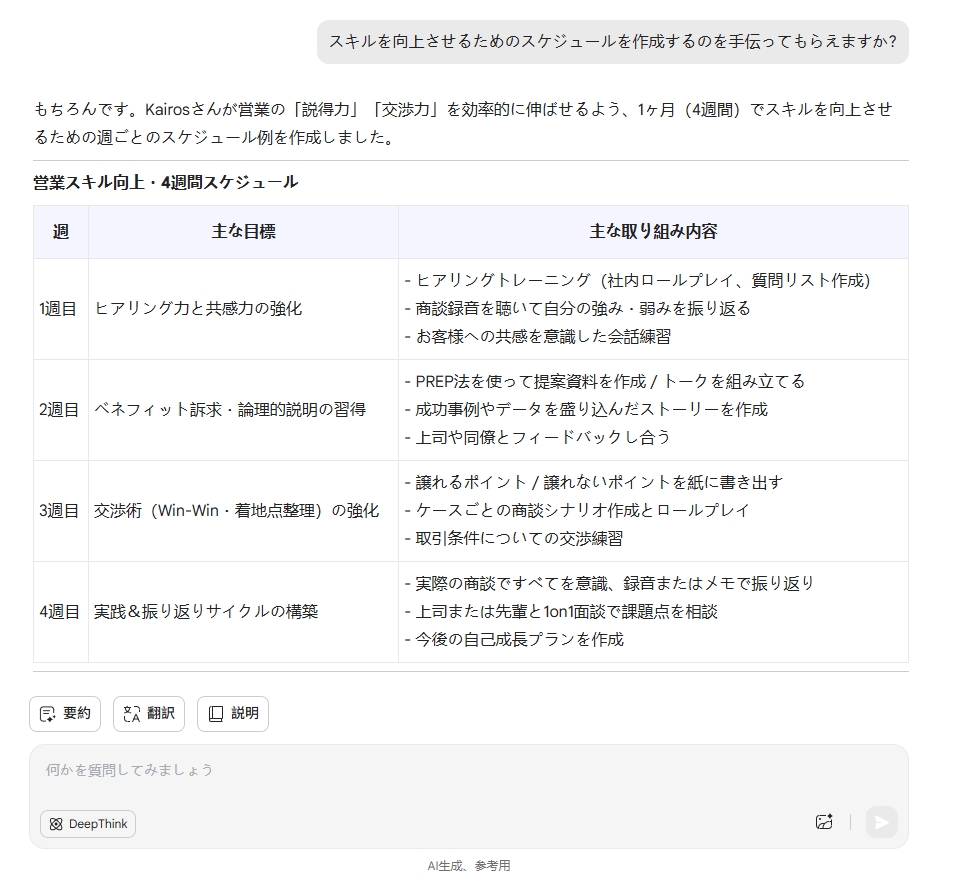Click the user message bubble about スケジュール
The image size is (960, 880).
click(x=612, y=42)
